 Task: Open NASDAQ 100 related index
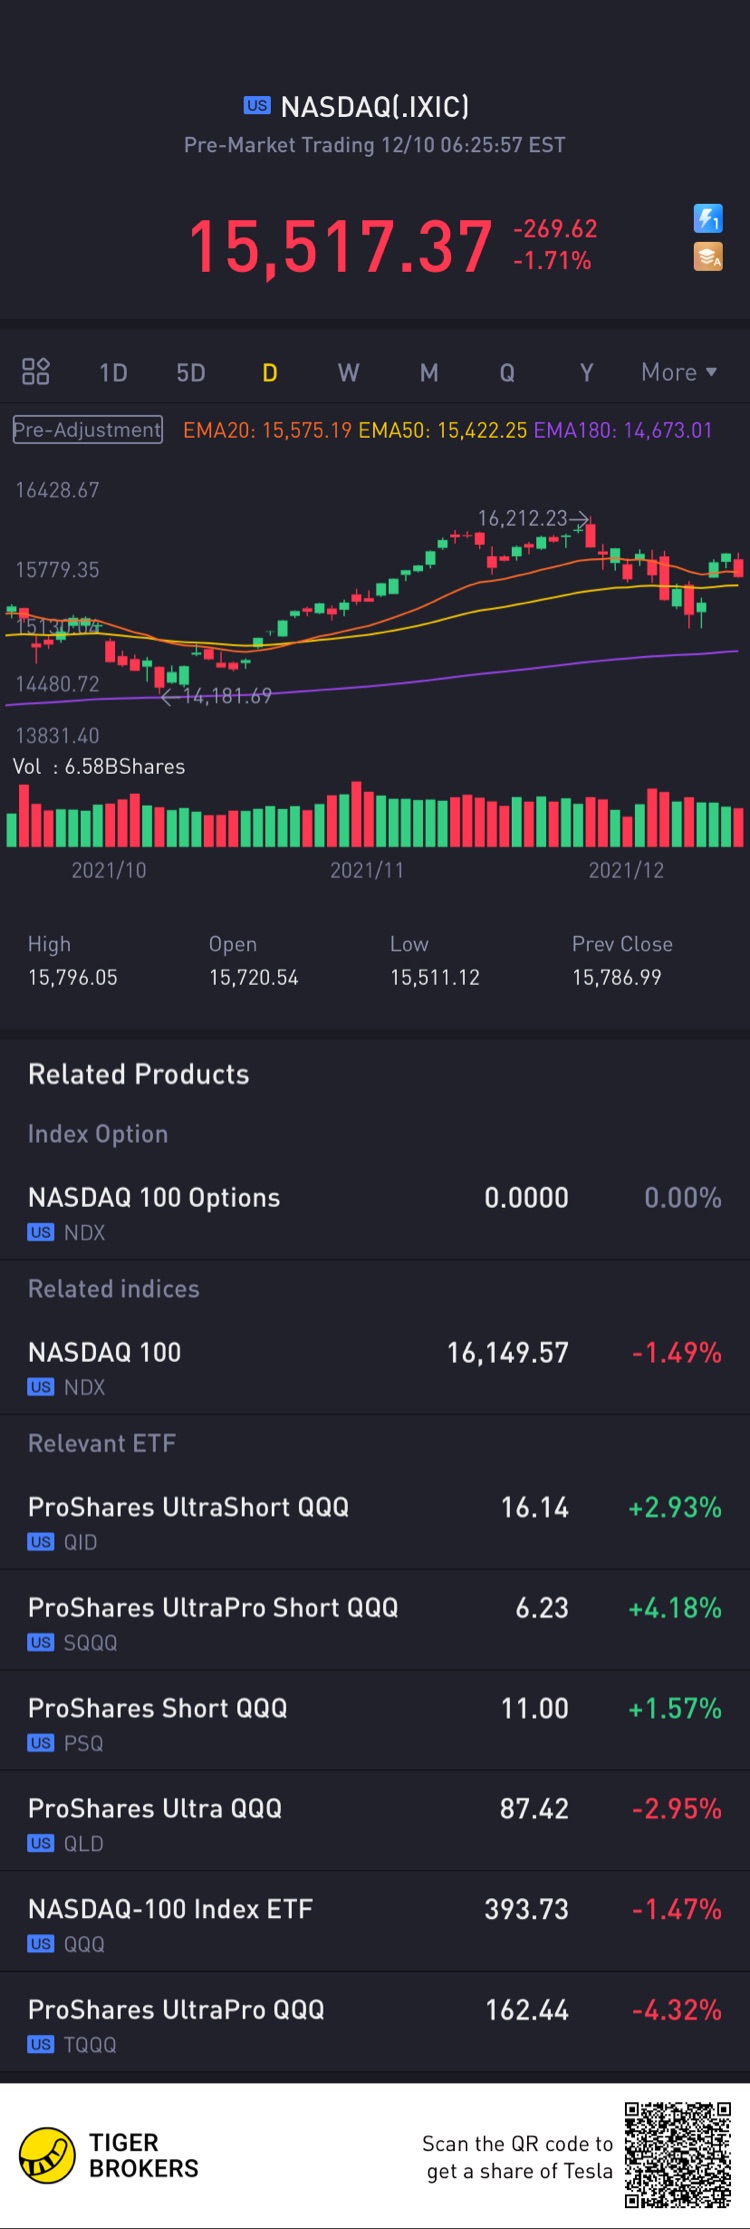[x=375, y=1367]
